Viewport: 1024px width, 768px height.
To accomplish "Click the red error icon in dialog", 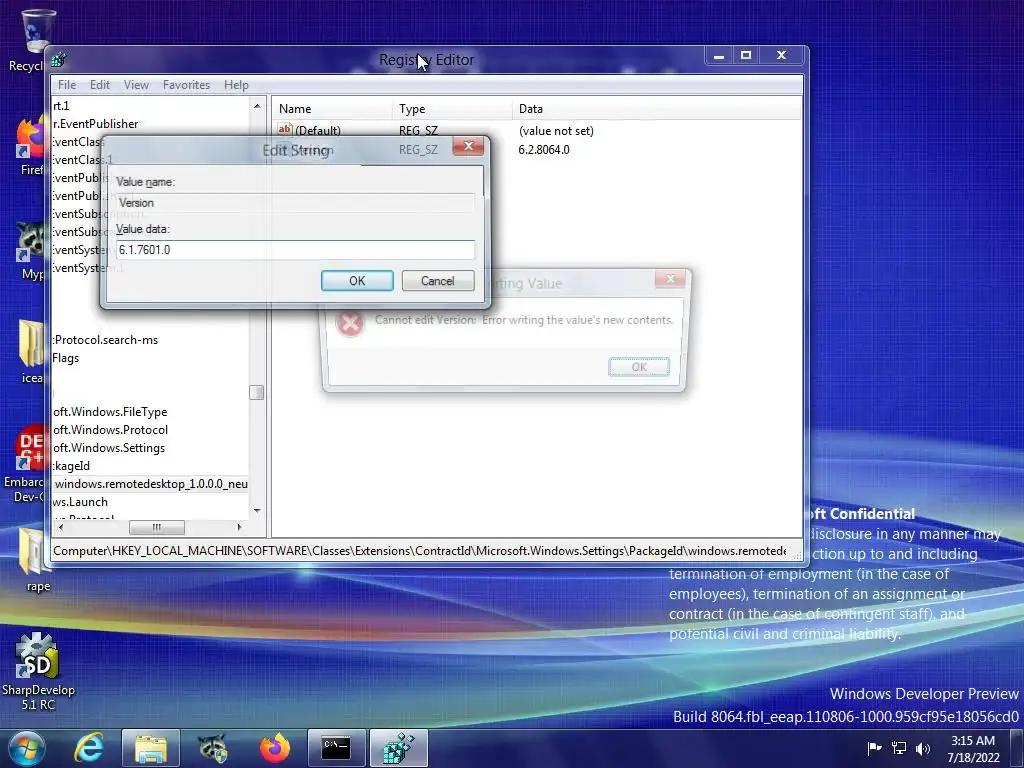I will [350, 323].
